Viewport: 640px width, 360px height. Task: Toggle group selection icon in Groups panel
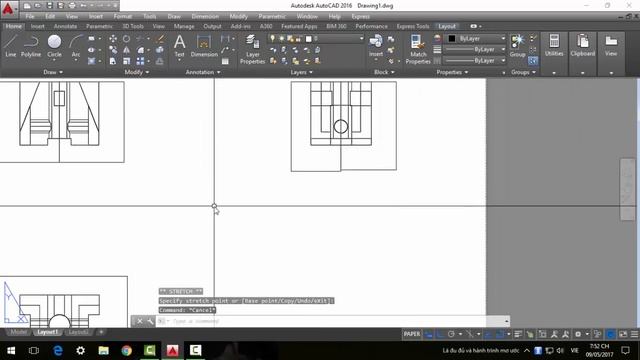click(533, 61)
